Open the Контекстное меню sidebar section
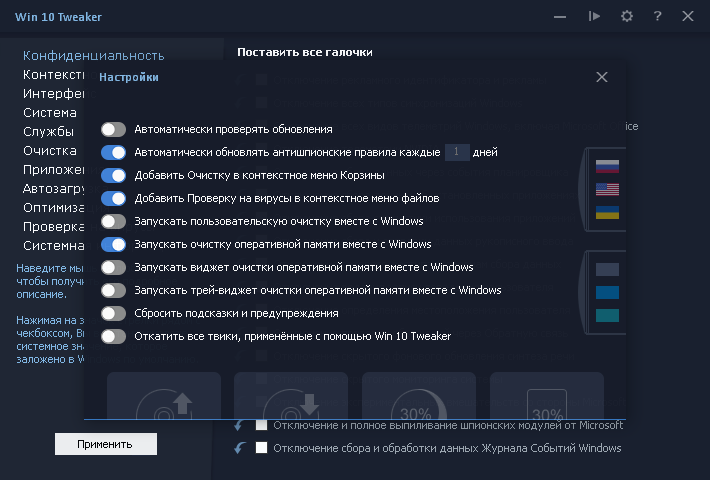This screenshot has width=710, height=480. pyautogui.click(x=53, y=75)
